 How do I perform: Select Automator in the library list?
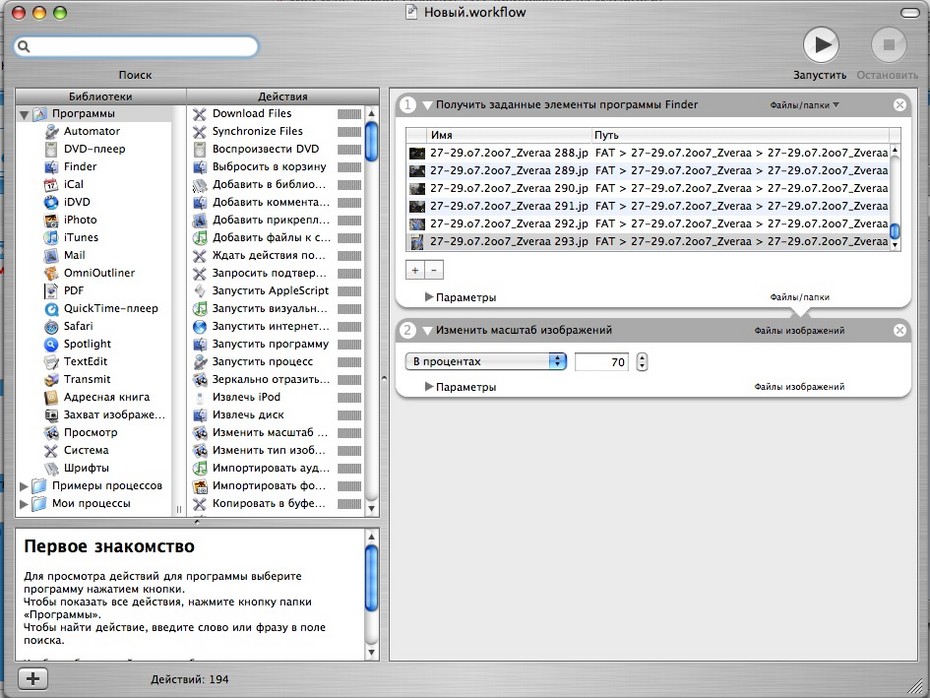coord(91,131)
